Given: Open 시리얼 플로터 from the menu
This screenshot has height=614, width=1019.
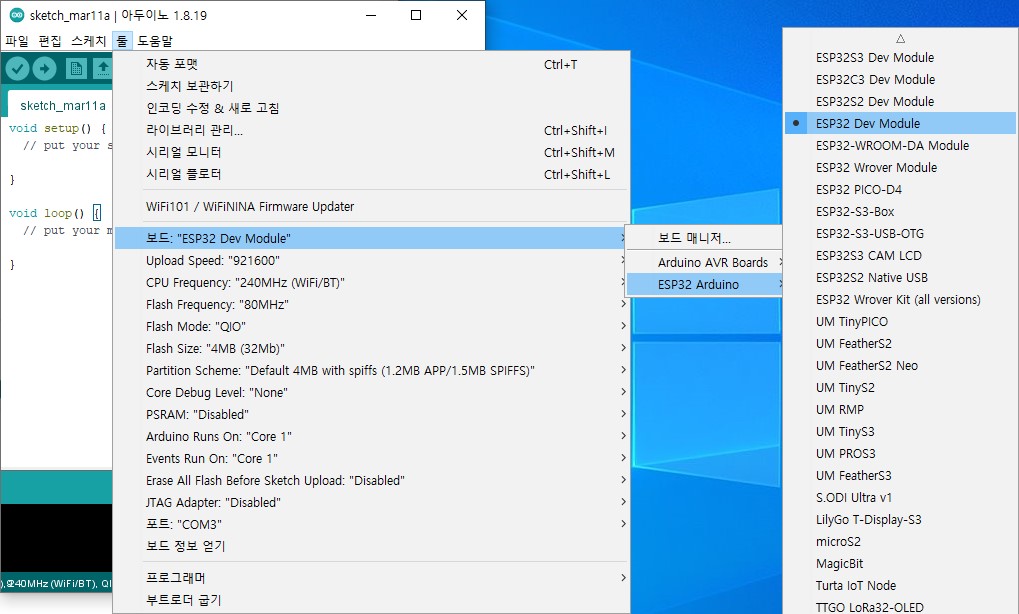Looking at the screenshot, I should coord(371,174).
